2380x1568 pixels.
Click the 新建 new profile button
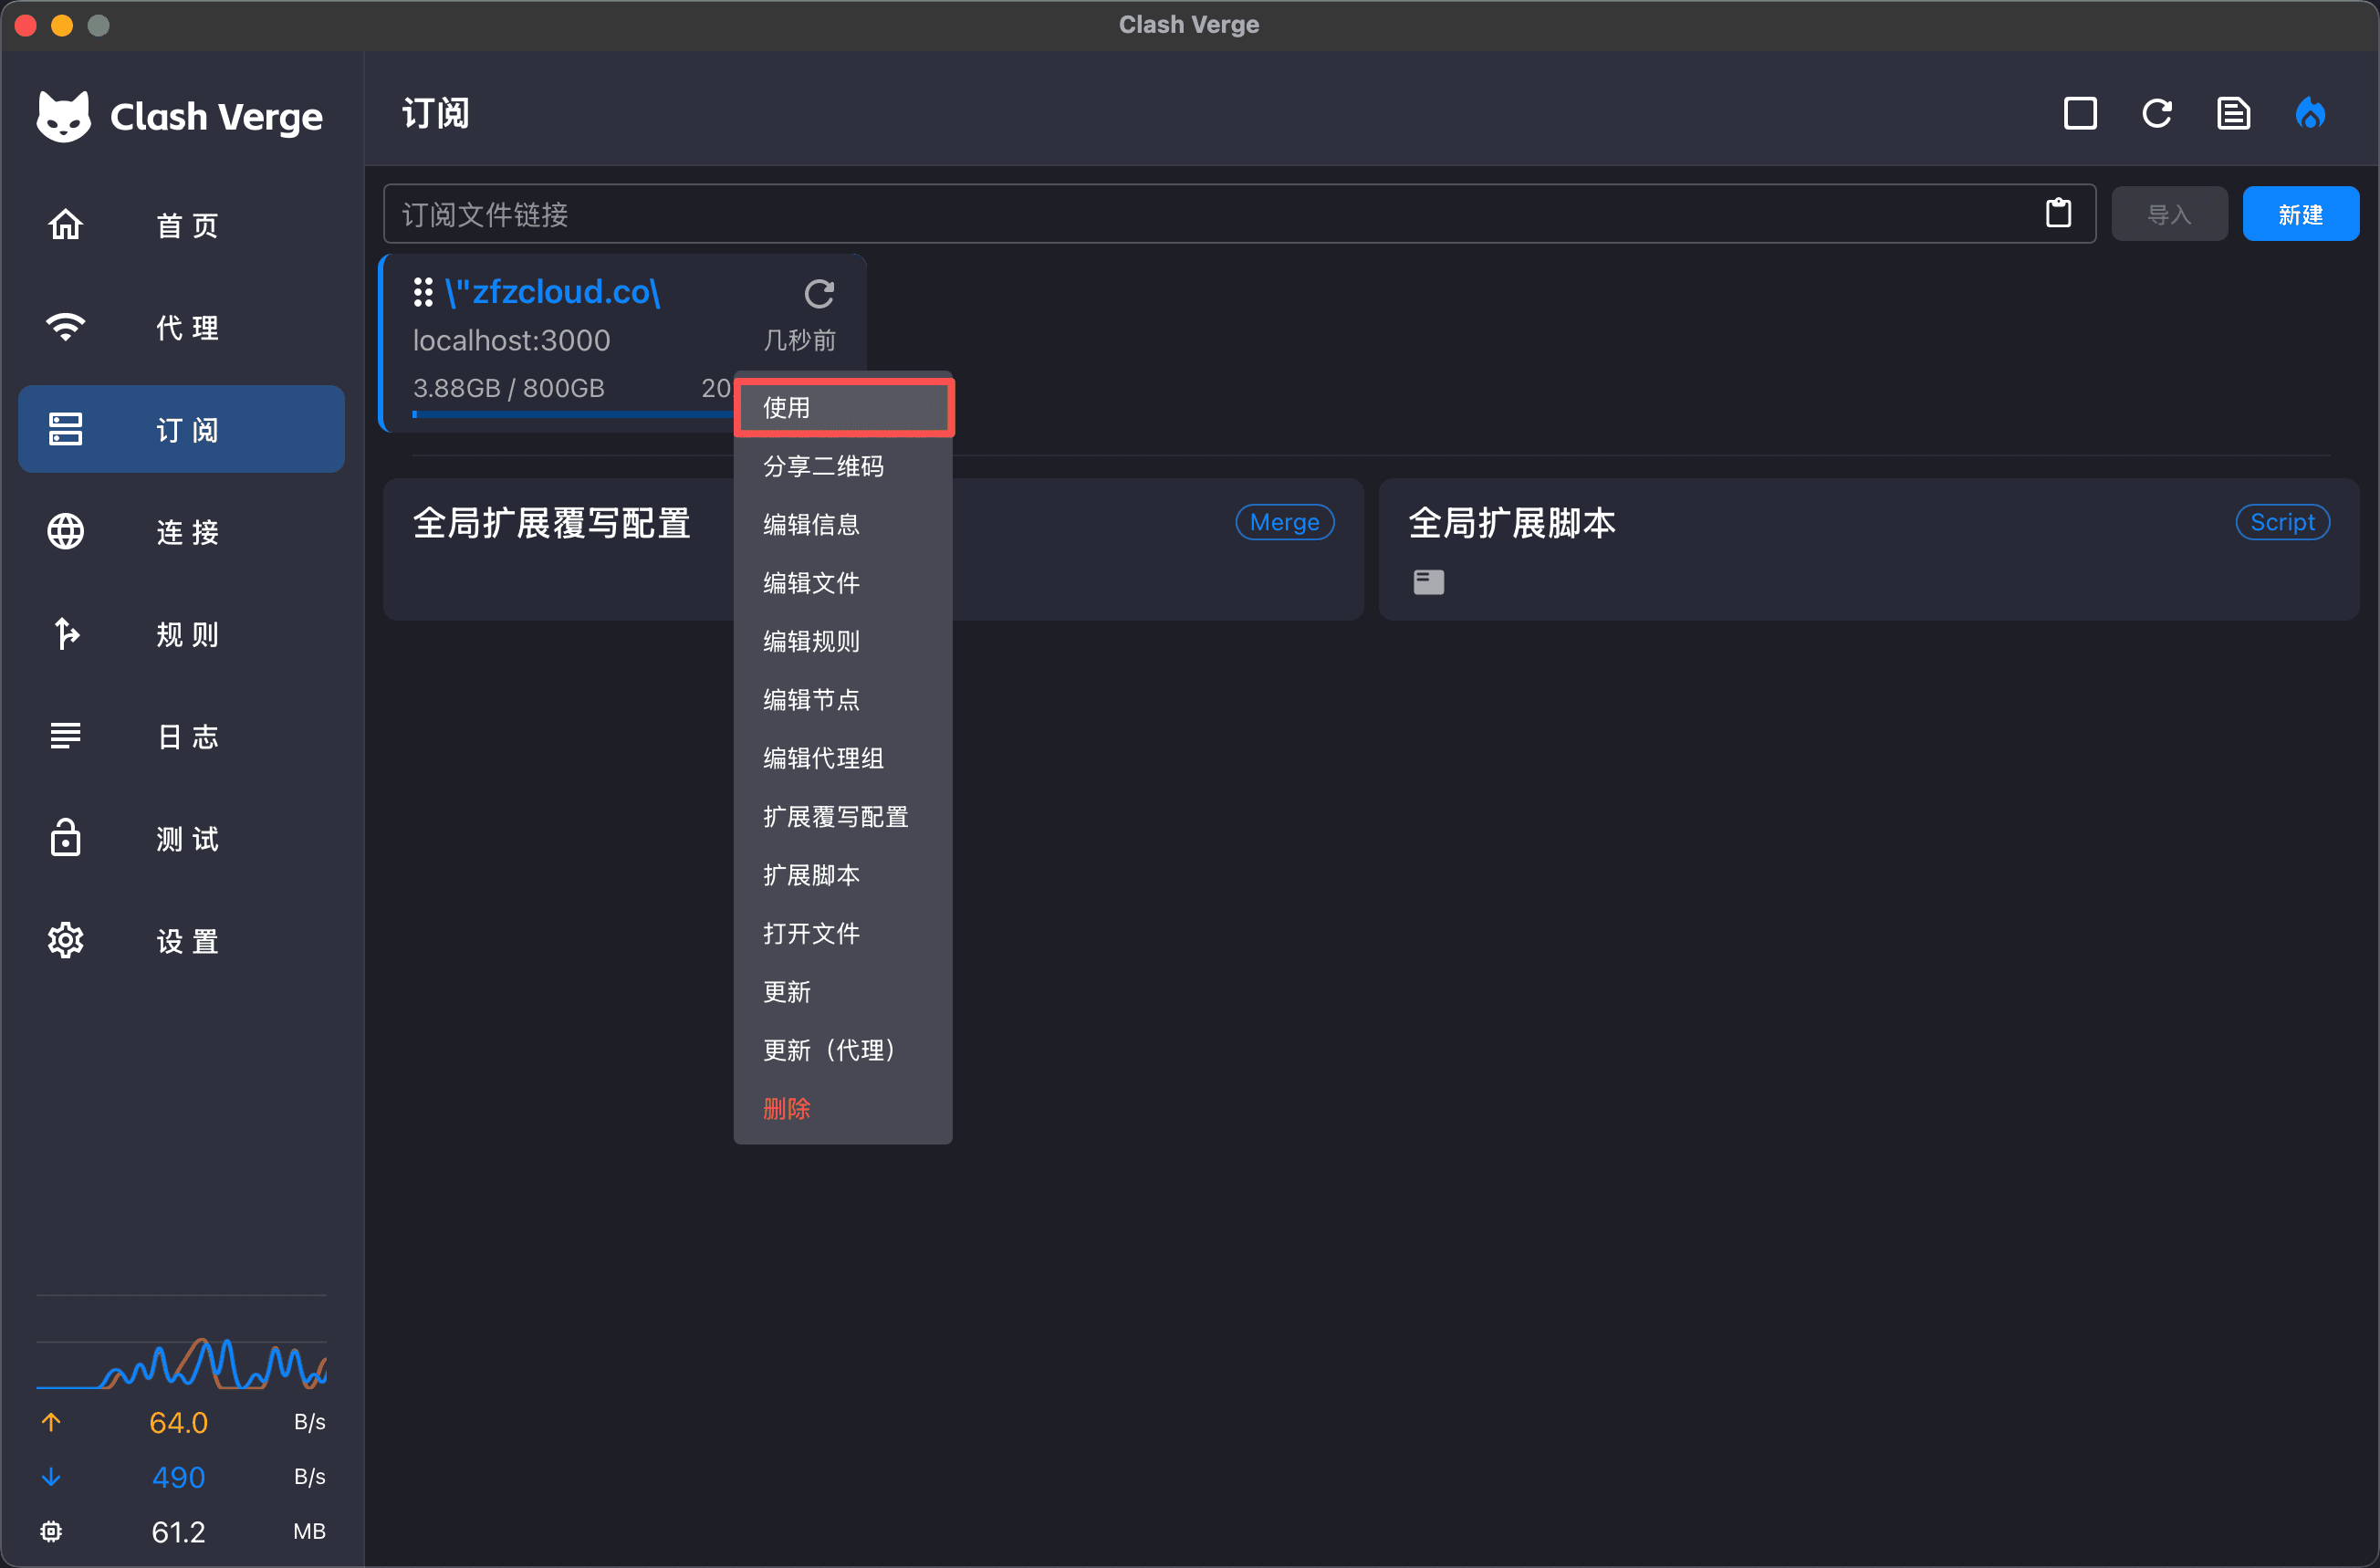2300,213
